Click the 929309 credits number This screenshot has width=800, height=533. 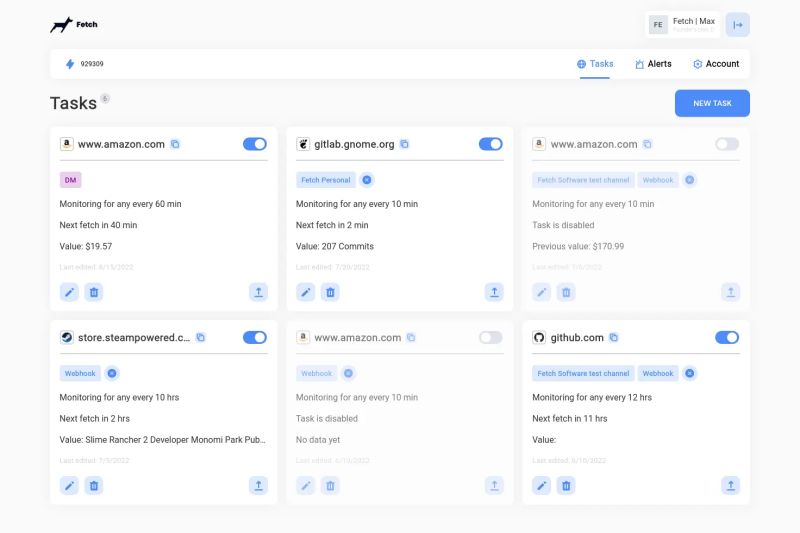(x=92, y=64)
